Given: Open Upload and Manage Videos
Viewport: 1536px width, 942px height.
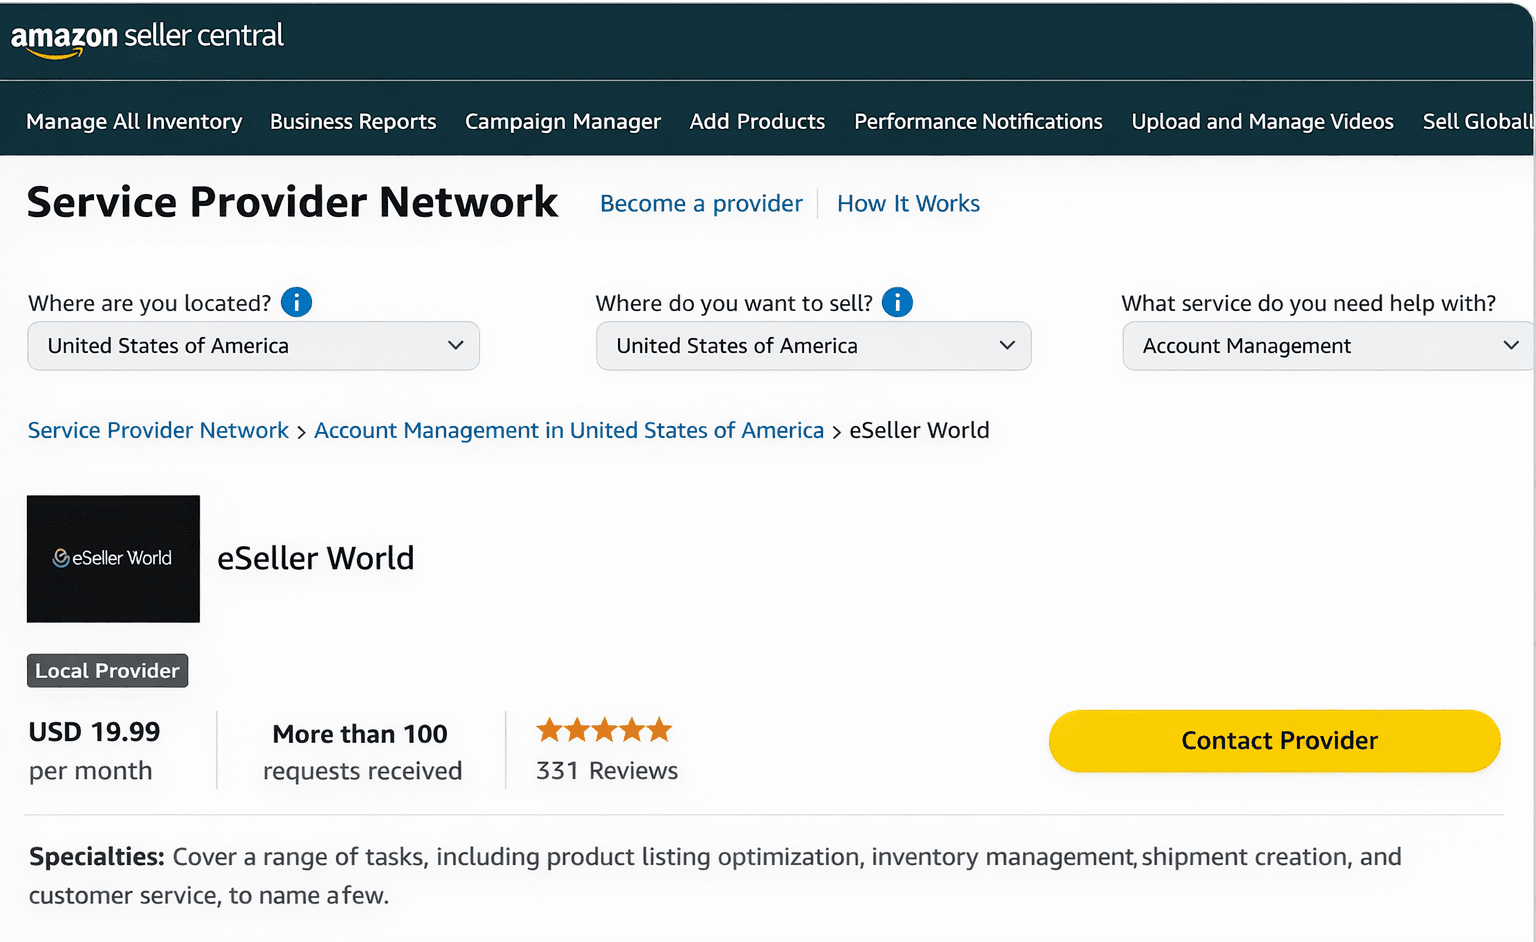Looking at the screenshot, I should point(1262,121).
